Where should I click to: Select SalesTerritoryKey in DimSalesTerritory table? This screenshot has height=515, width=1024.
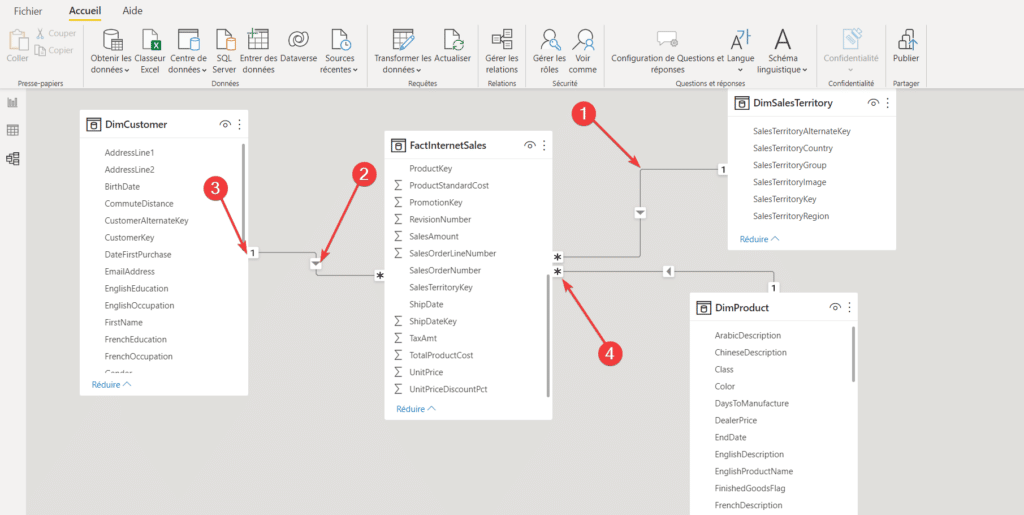pyautogui.click(x=784, y=198)
